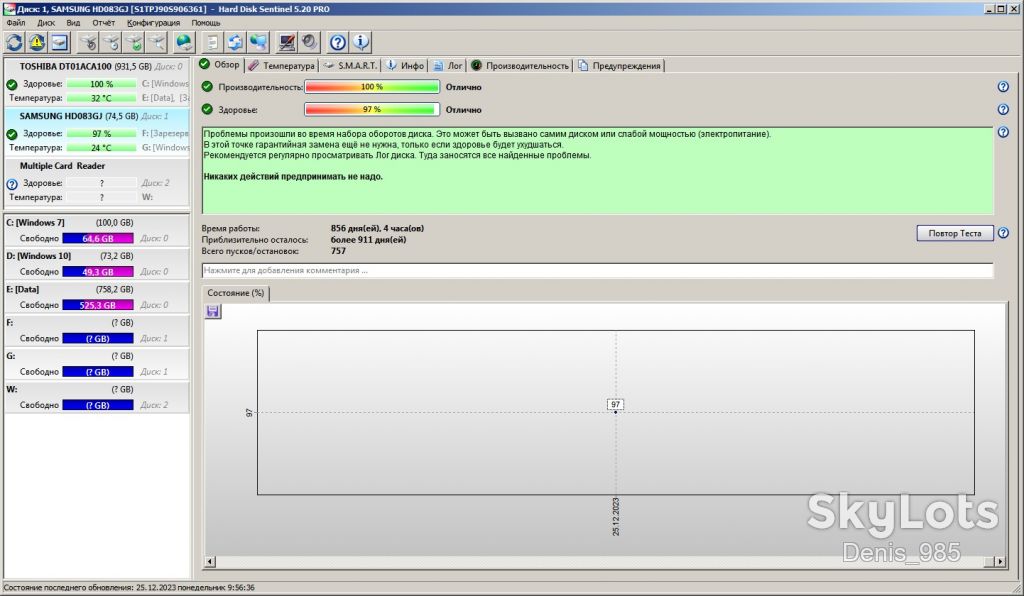Select the E: [Data] partition
Screen dimensions: 1024x596
(97, 297)
